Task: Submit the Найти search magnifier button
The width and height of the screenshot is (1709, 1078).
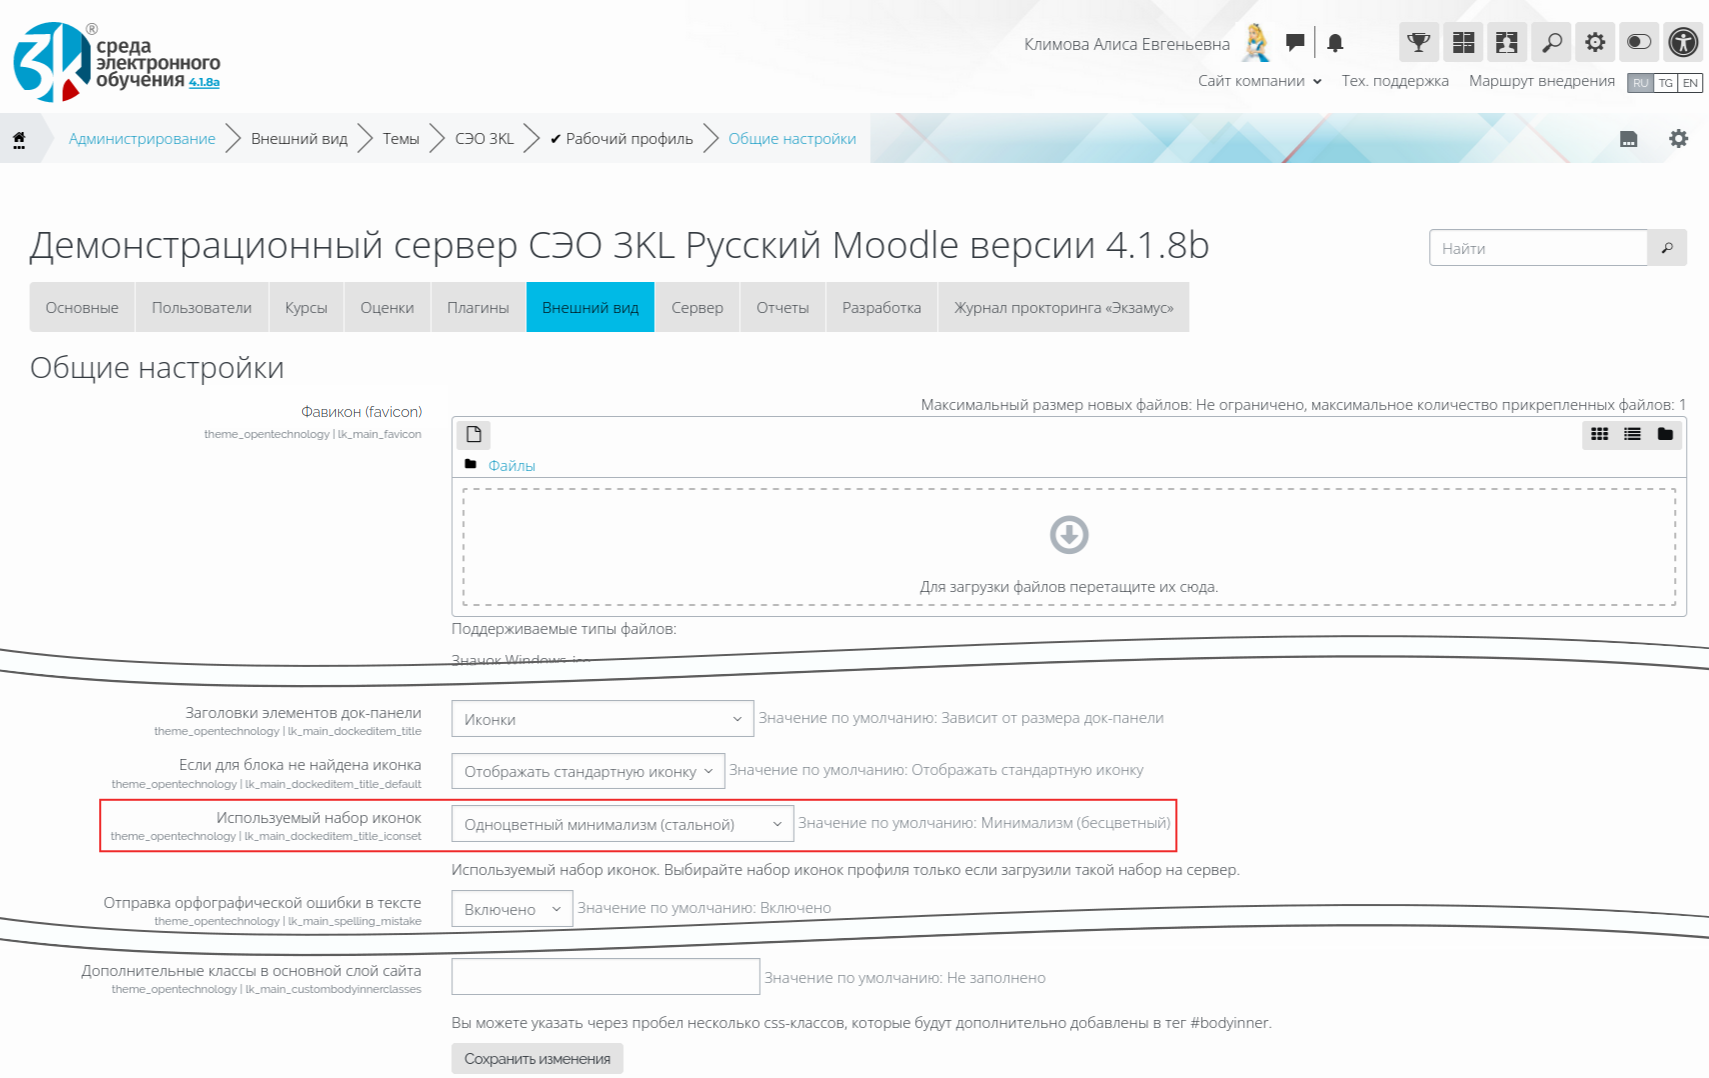Action: click(1667, 248)
